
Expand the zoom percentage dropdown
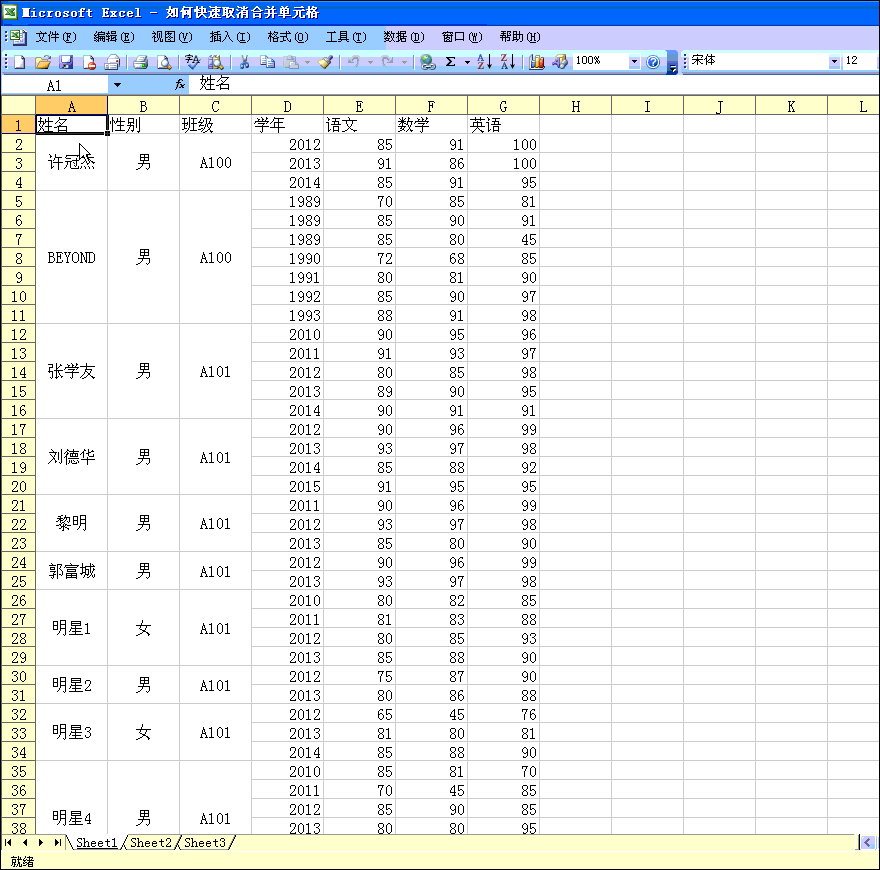(634, 62)
